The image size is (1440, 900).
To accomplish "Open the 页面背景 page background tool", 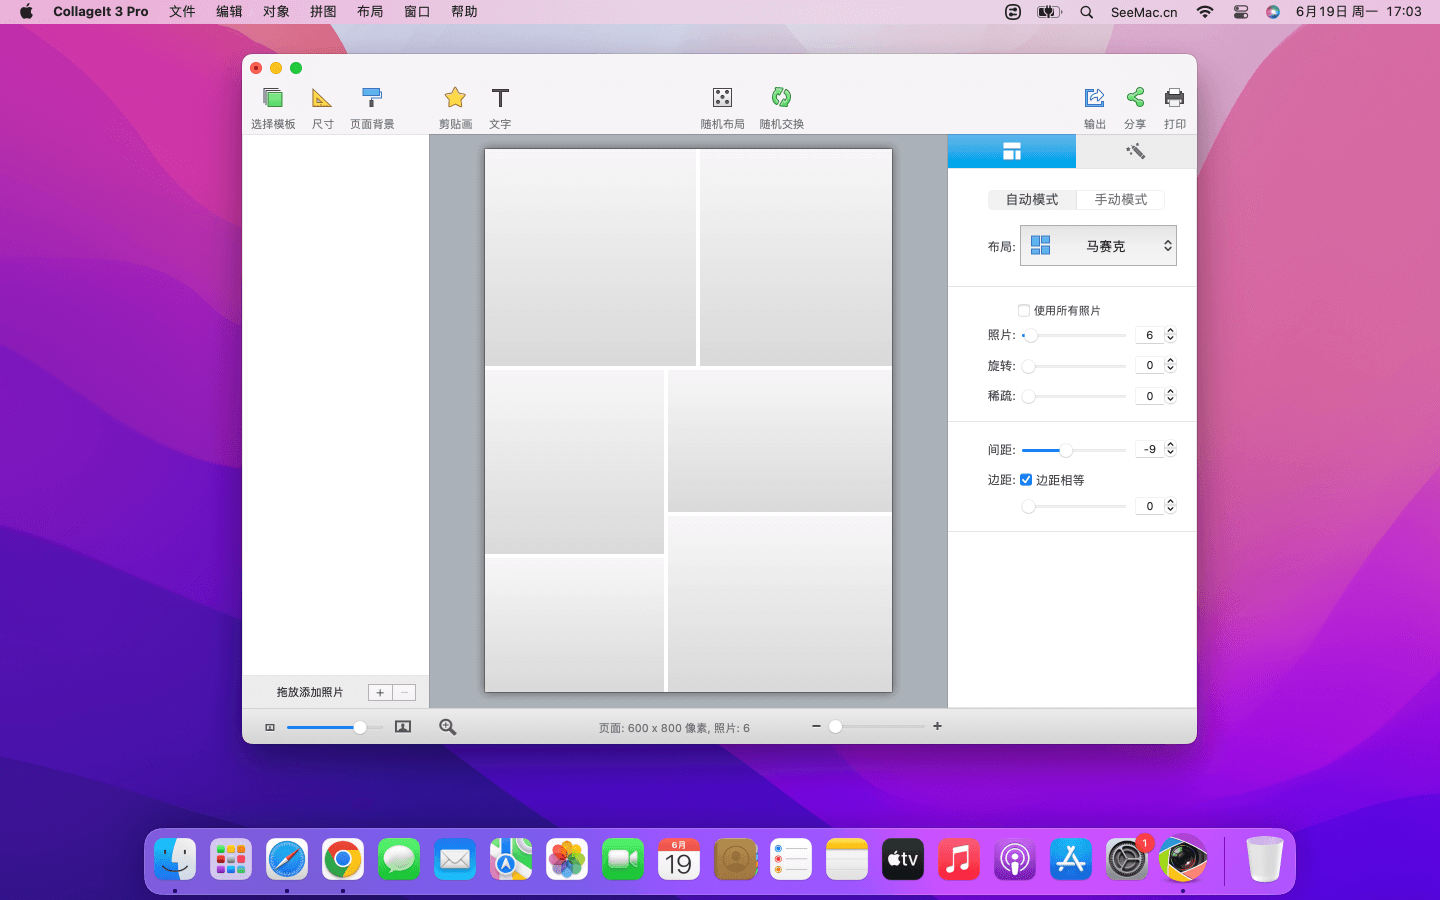I will coord(372,99).
